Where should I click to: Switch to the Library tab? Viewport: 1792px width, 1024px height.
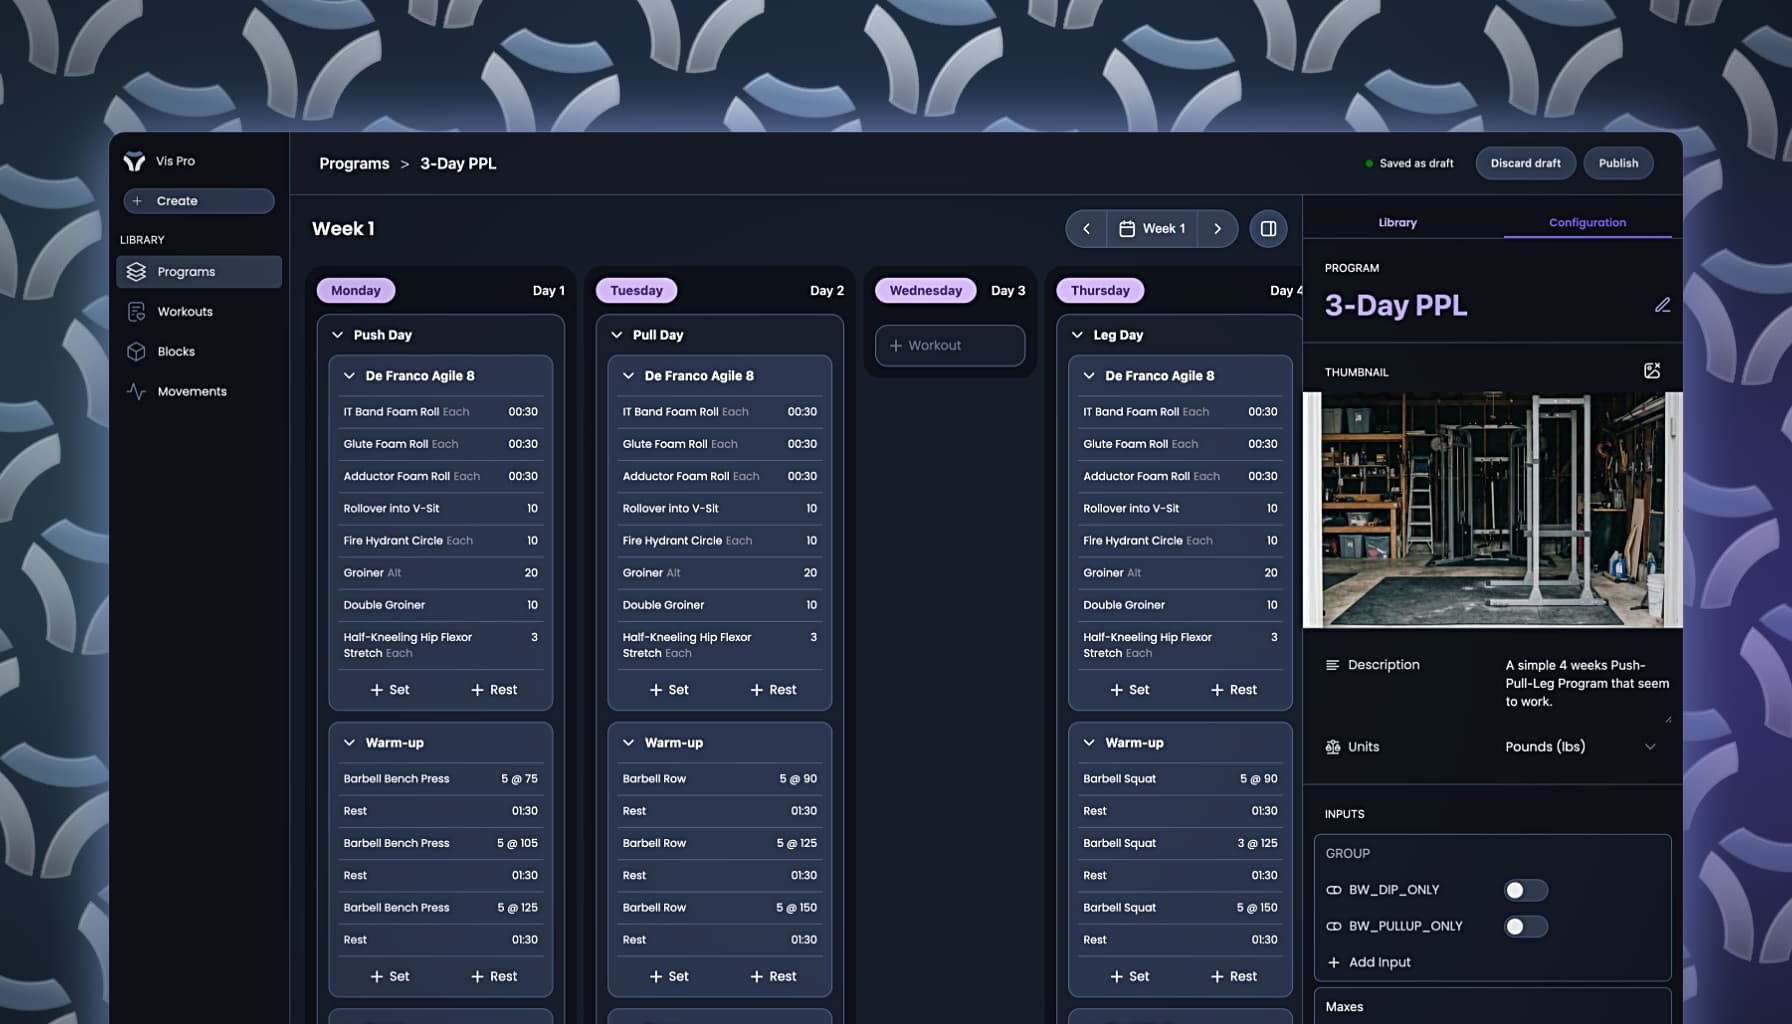coord(1397,222)
